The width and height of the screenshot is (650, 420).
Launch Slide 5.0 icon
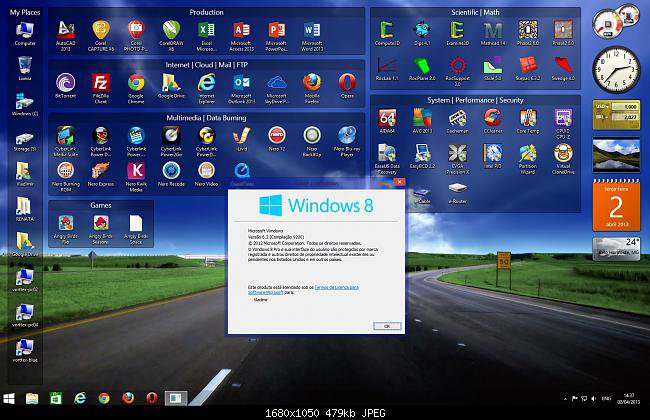pyautogui.click(x=493, y=68)
